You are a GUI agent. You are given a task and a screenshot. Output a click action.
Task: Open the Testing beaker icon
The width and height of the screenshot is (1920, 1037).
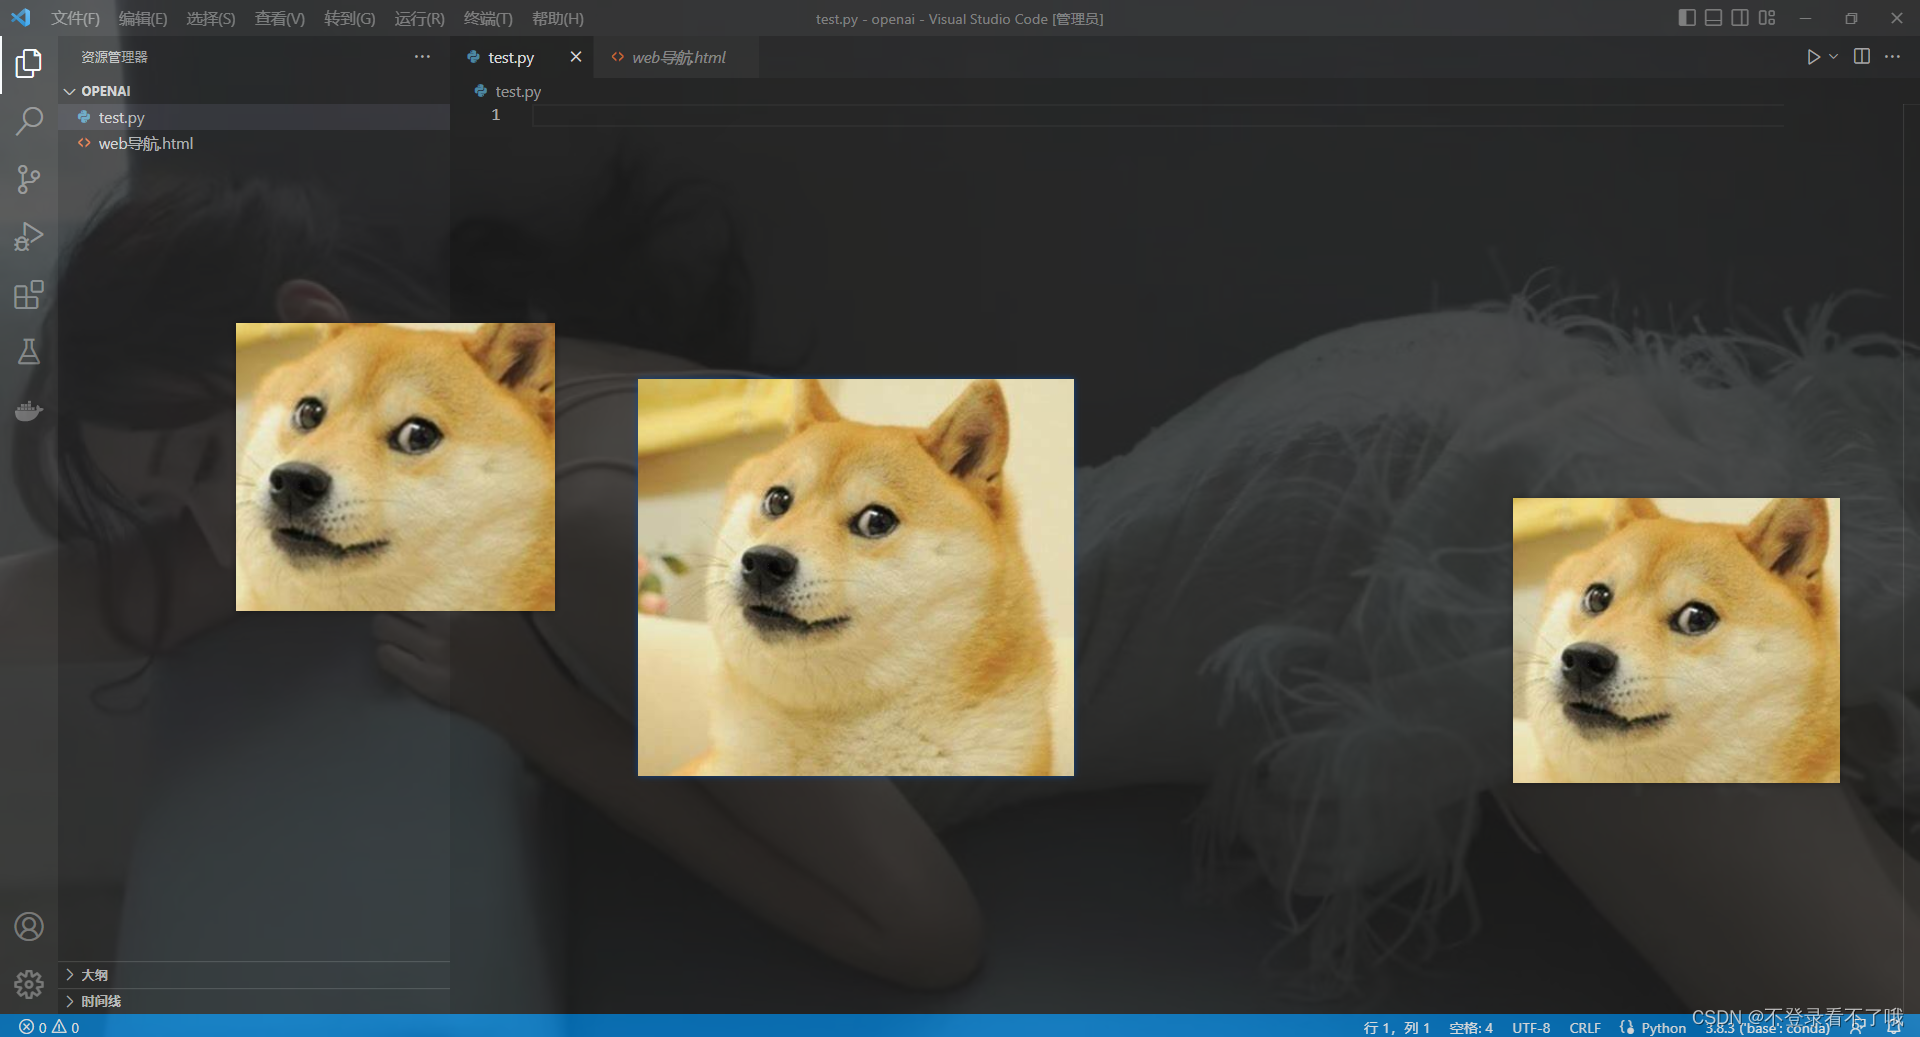point(29,352)
